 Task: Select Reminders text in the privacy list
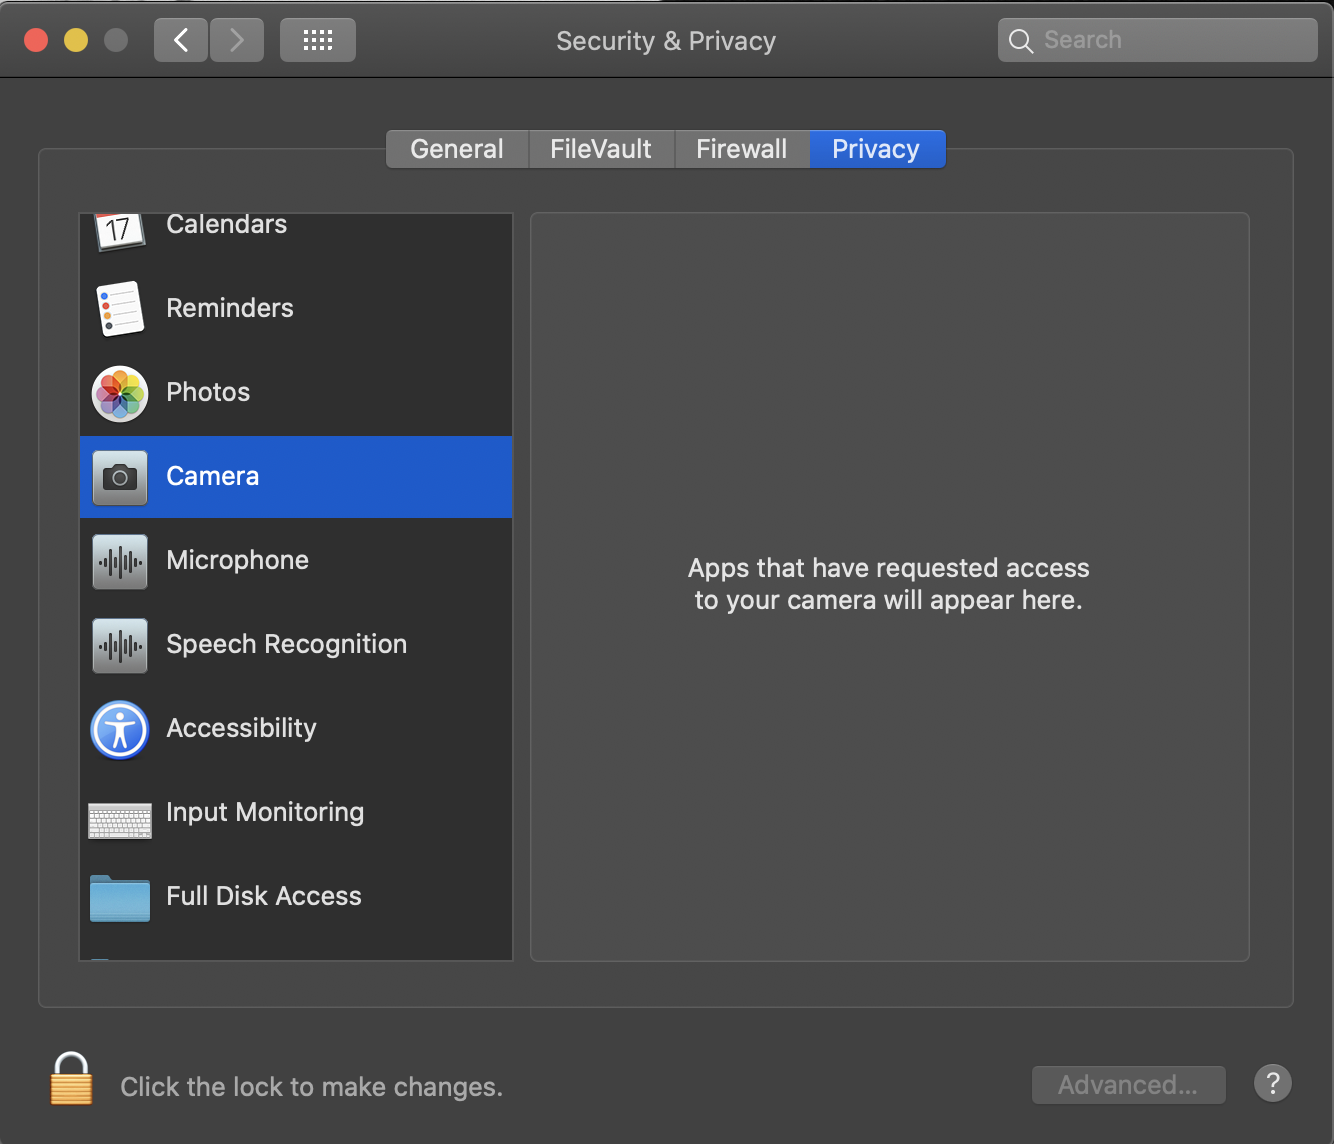(230, 308)
